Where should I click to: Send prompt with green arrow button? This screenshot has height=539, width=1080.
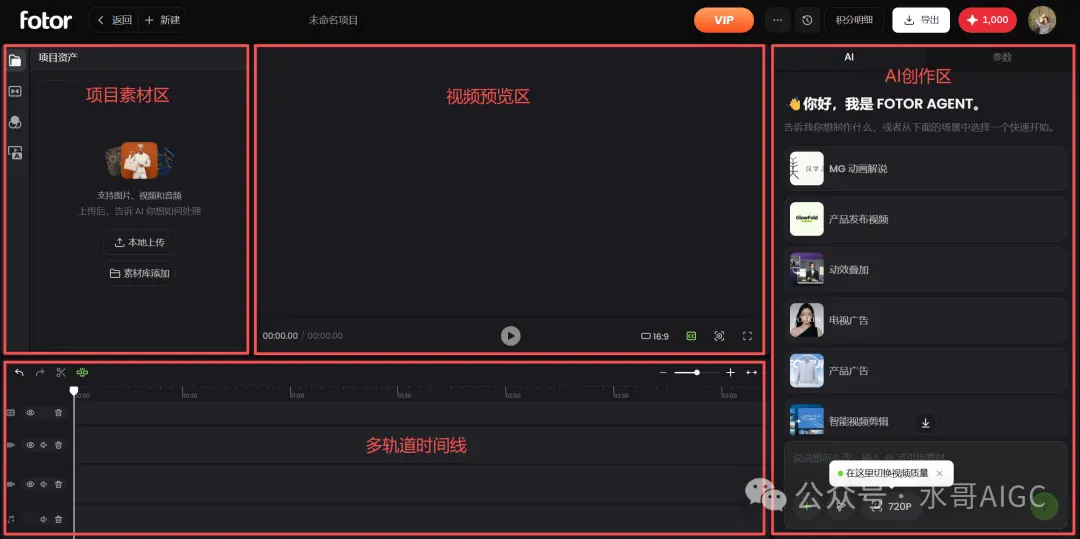pyautogui.click(x=1045, y=507)
